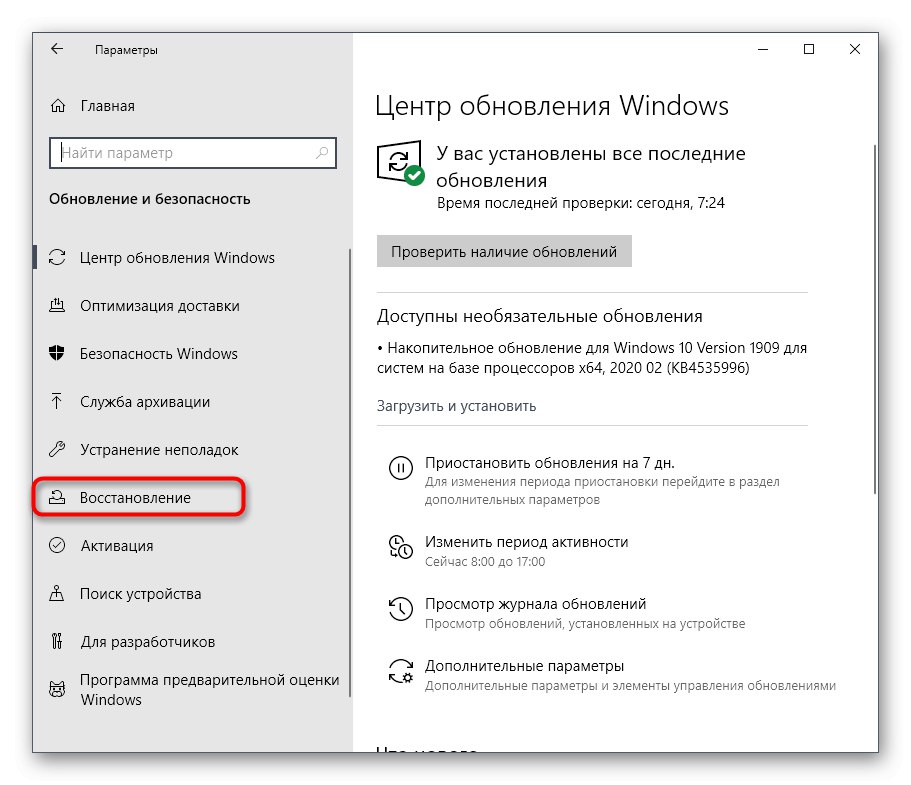The image size is (911, 785).
Task: Click the magnifier icon in search box
Action: (x=322, y=153)
